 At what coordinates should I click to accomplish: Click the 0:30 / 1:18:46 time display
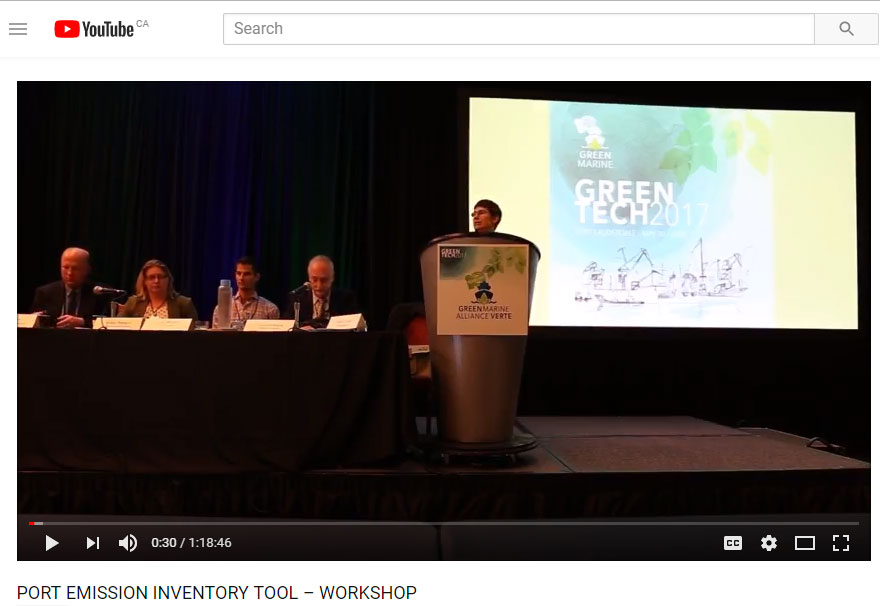(x=191, y=543)
